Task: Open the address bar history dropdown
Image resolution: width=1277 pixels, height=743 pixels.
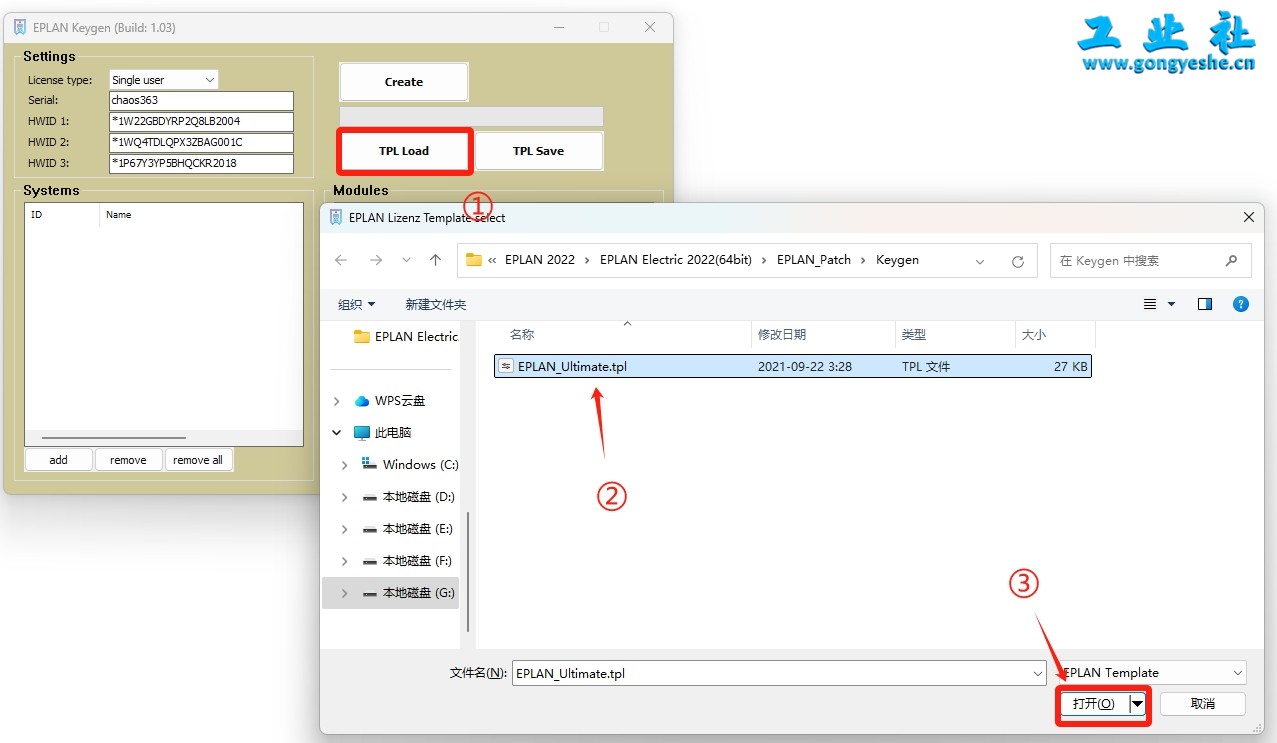Action: (980, 260)
